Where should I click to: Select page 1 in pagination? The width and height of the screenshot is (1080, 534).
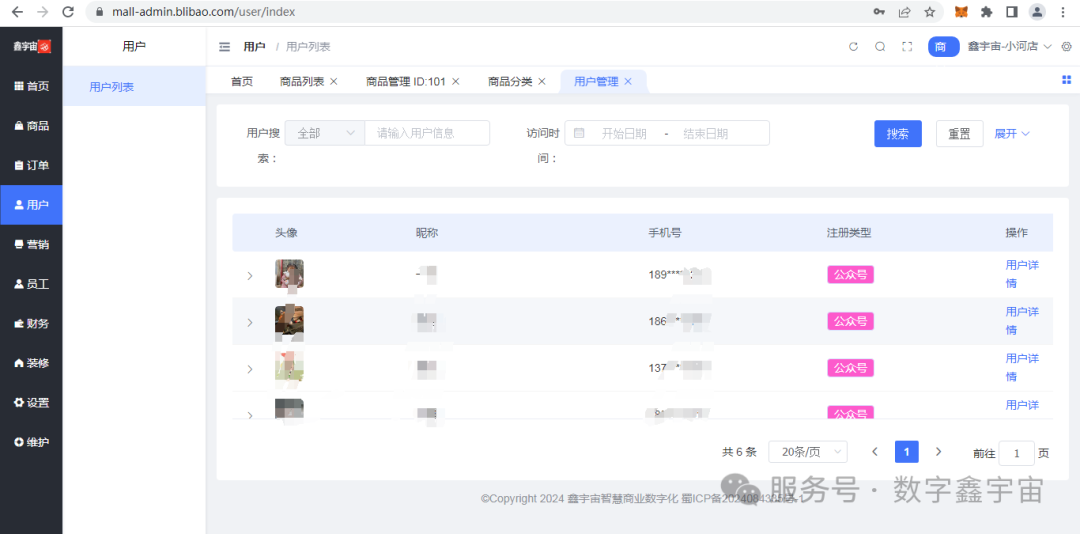(906, 452)
